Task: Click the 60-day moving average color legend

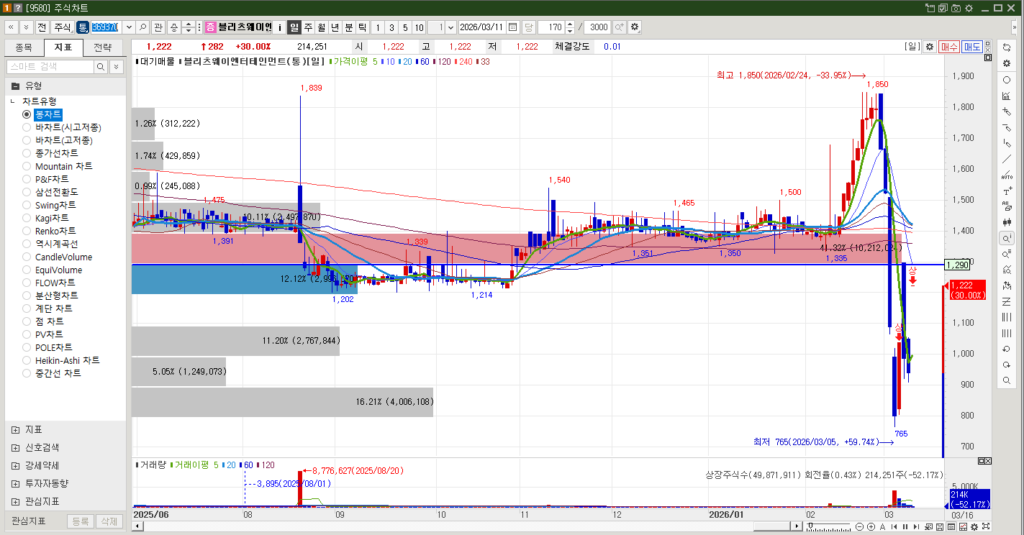Action: pyautogui.click(x=424, y=62)
